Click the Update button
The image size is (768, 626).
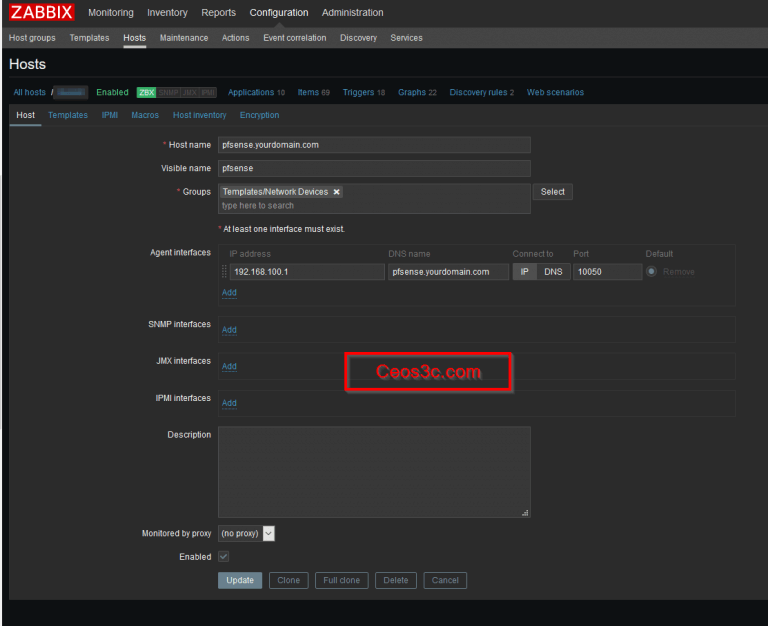pos(240,580)
